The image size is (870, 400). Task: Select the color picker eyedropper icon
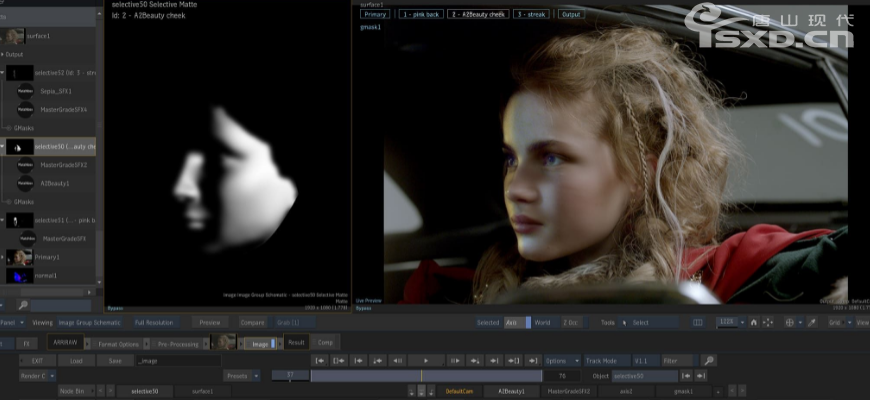tap(811, 323)
